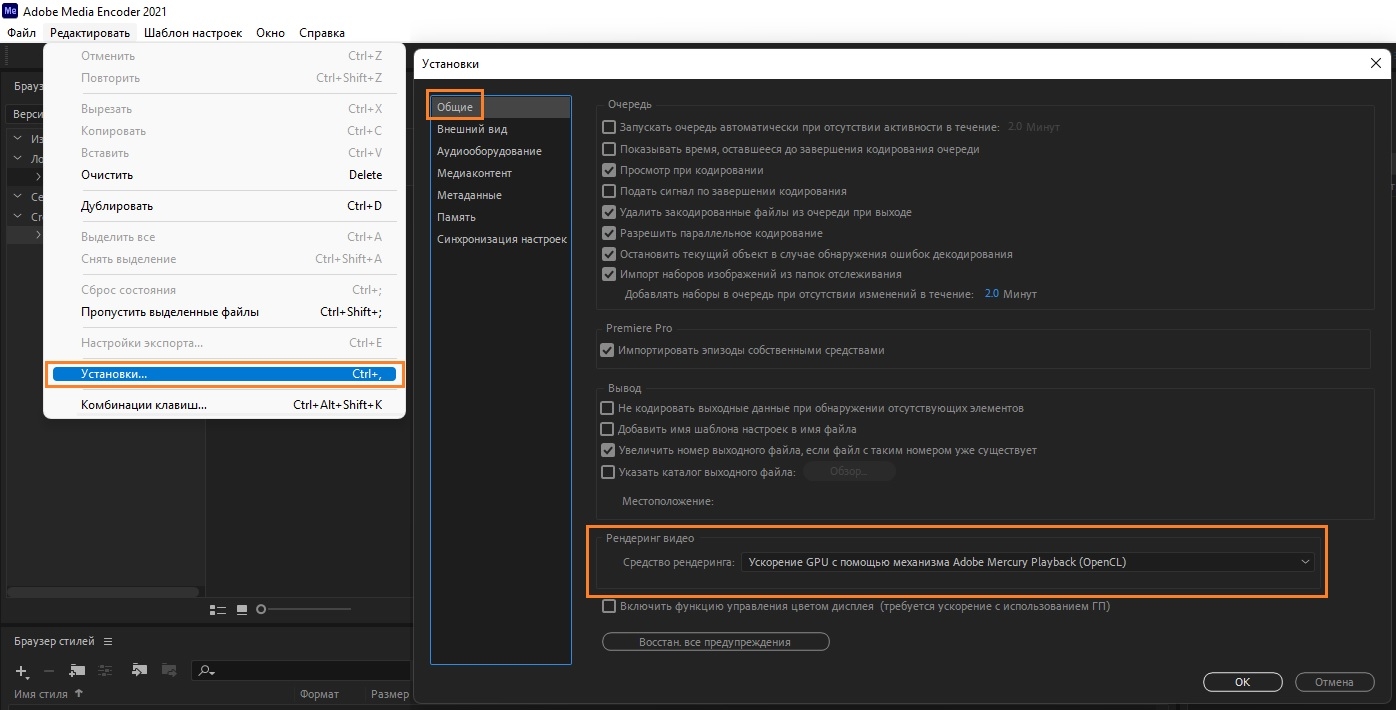This screenshot has height=710, width=1396.
Task: Uncheck Просмотр при кодировании
Action: [608, 170]
